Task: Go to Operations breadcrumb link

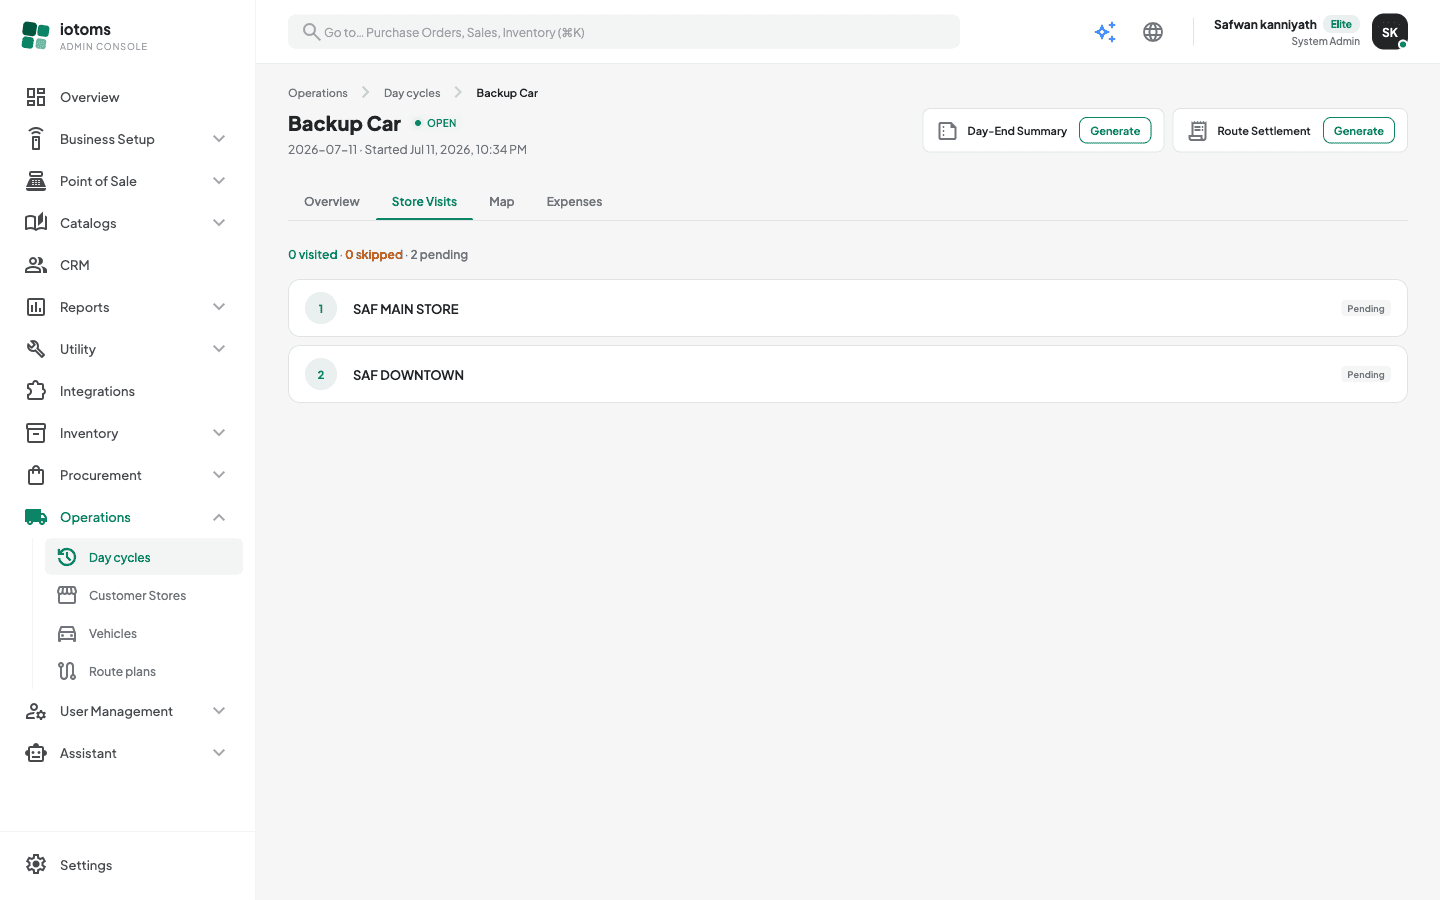Action: (x=318, y=93)
